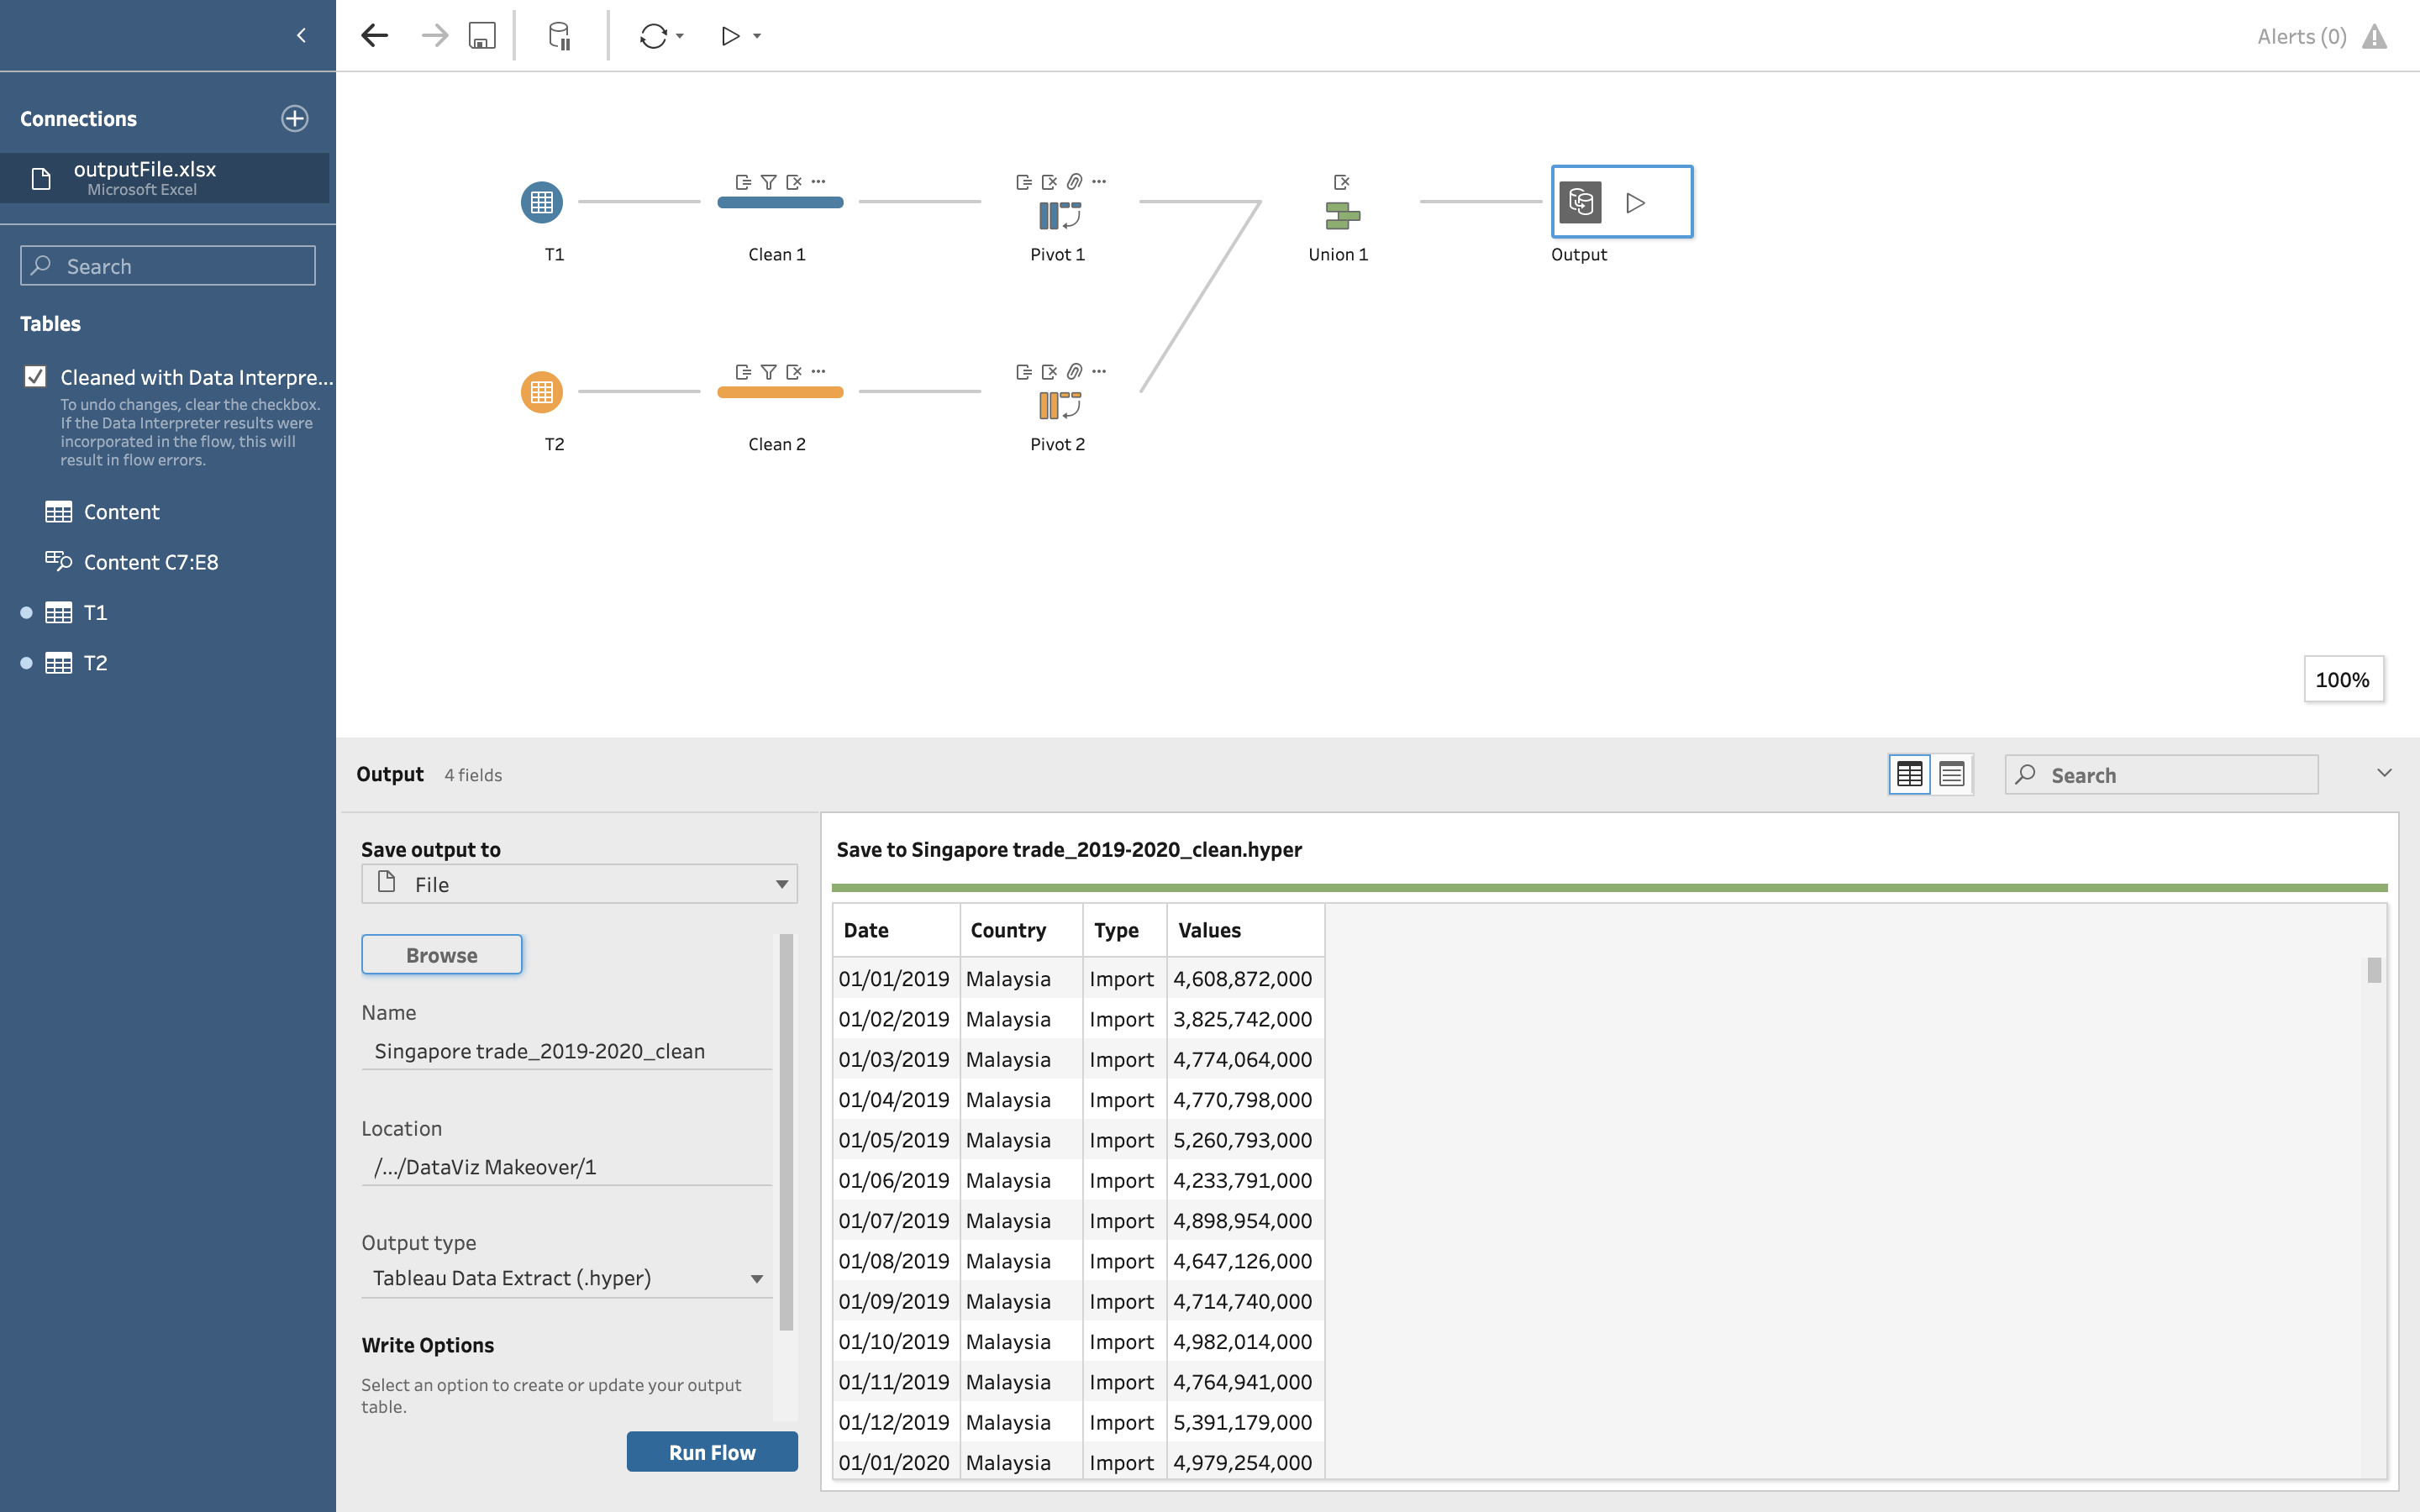The width and height of the screenshot is (2420, 1512).
Task: Collapse the Connections pane with the chevron
Action: (301, 36)
